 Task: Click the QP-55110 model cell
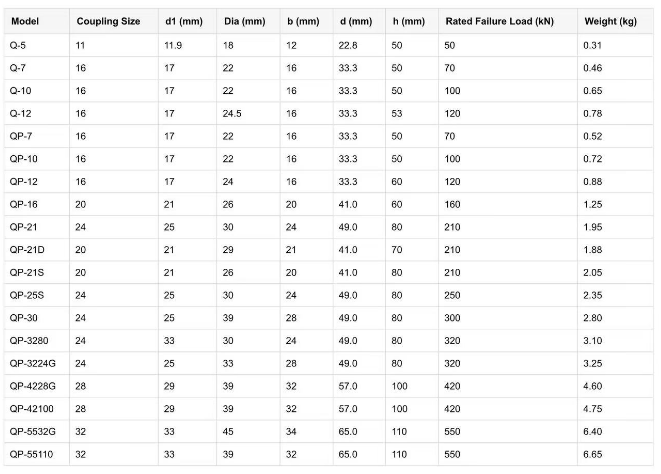[x=31, y=454]
